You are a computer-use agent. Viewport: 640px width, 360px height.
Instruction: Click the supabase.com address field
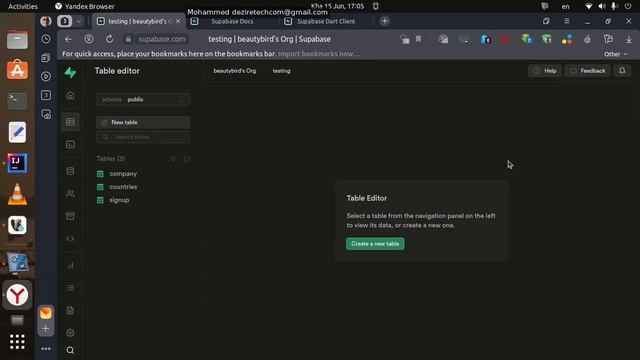coord(162,39)
